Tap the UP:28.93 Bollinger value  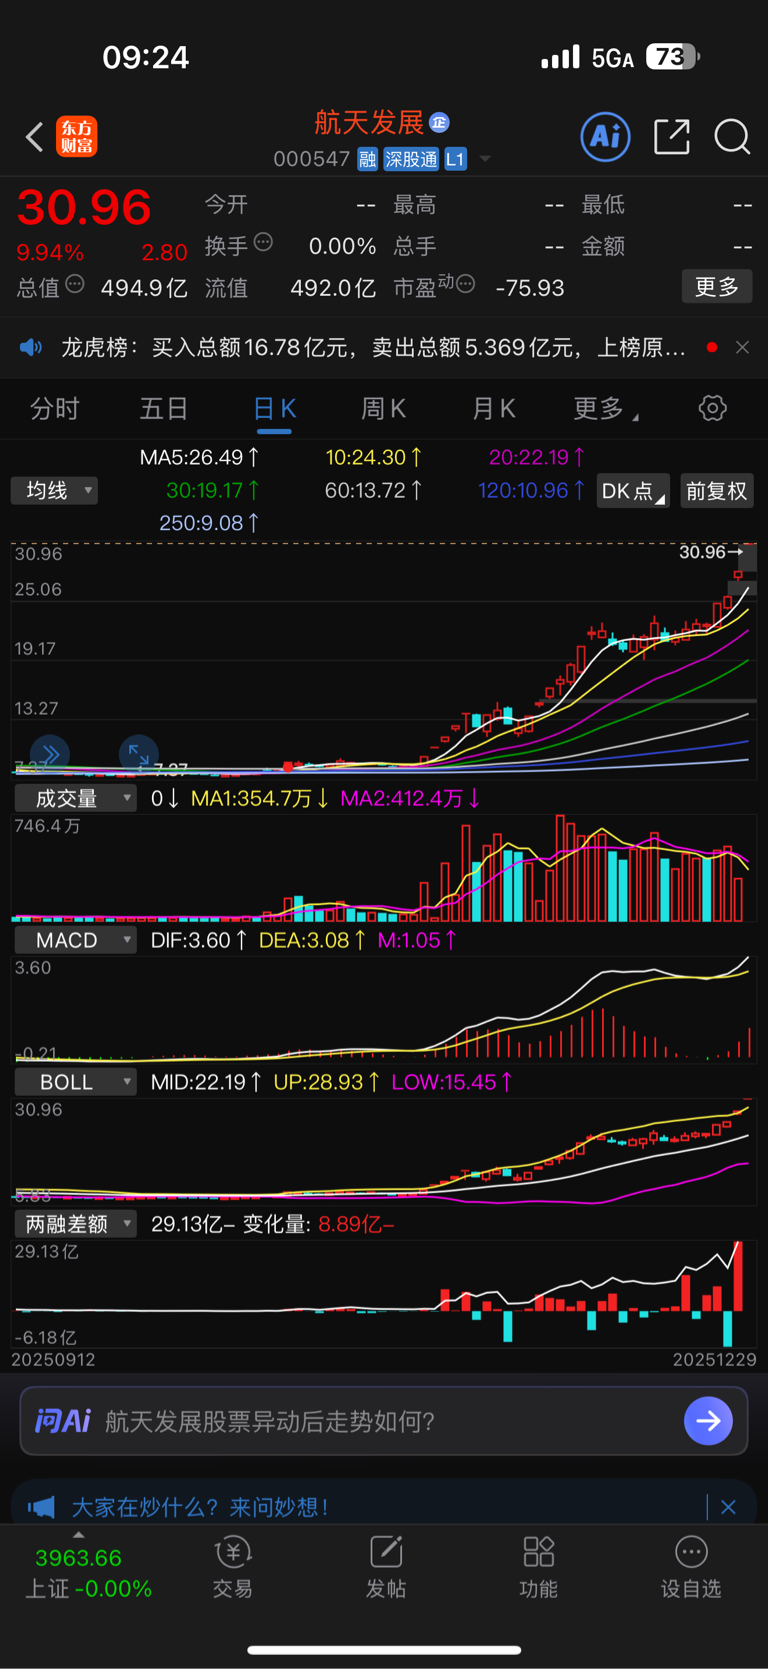[327, 1082]
